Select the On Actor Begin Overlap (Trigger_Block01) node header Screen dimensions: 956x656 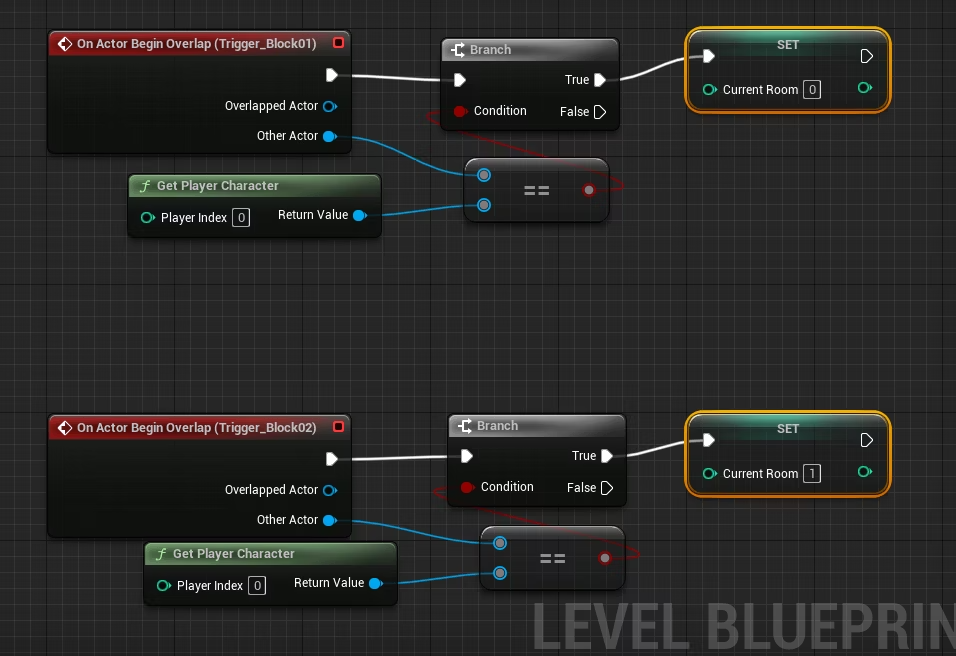coord(196,44)
